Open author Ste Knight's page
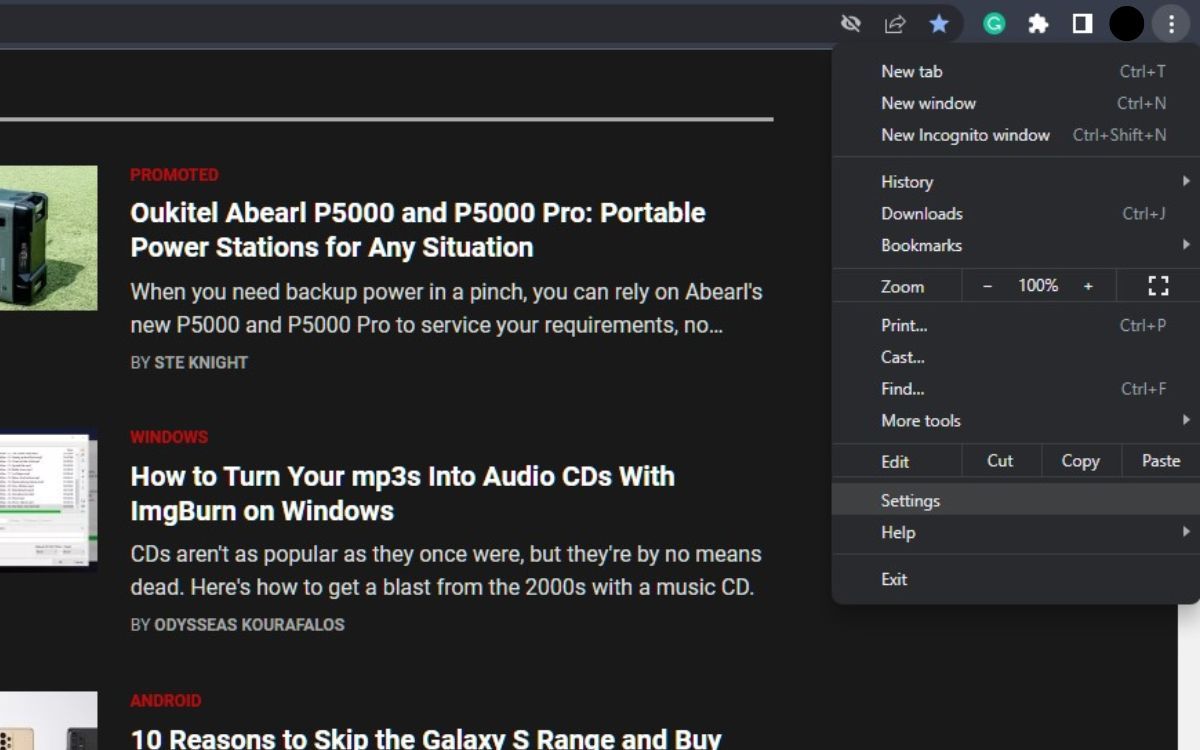This screenshot has width=1200, height=750. point(201,362)
